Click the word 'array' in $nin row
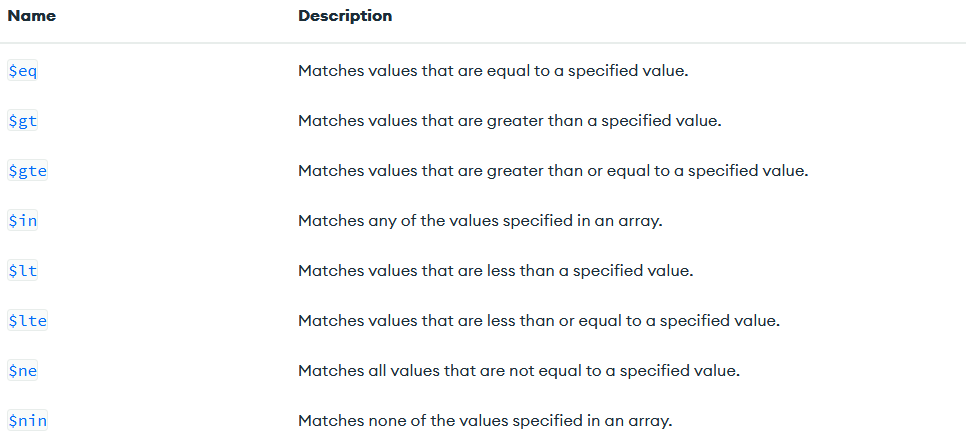The image size is (968, 440). 654,422
